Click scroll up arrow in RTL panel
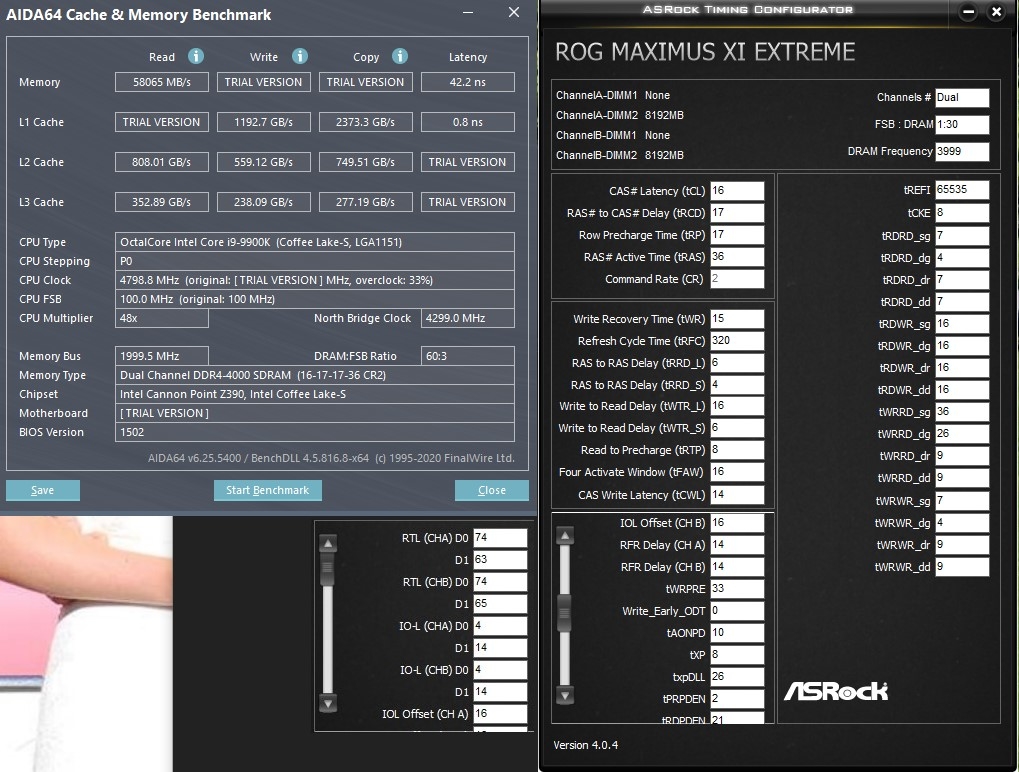 pyautogui.click(x=328, y=543)
